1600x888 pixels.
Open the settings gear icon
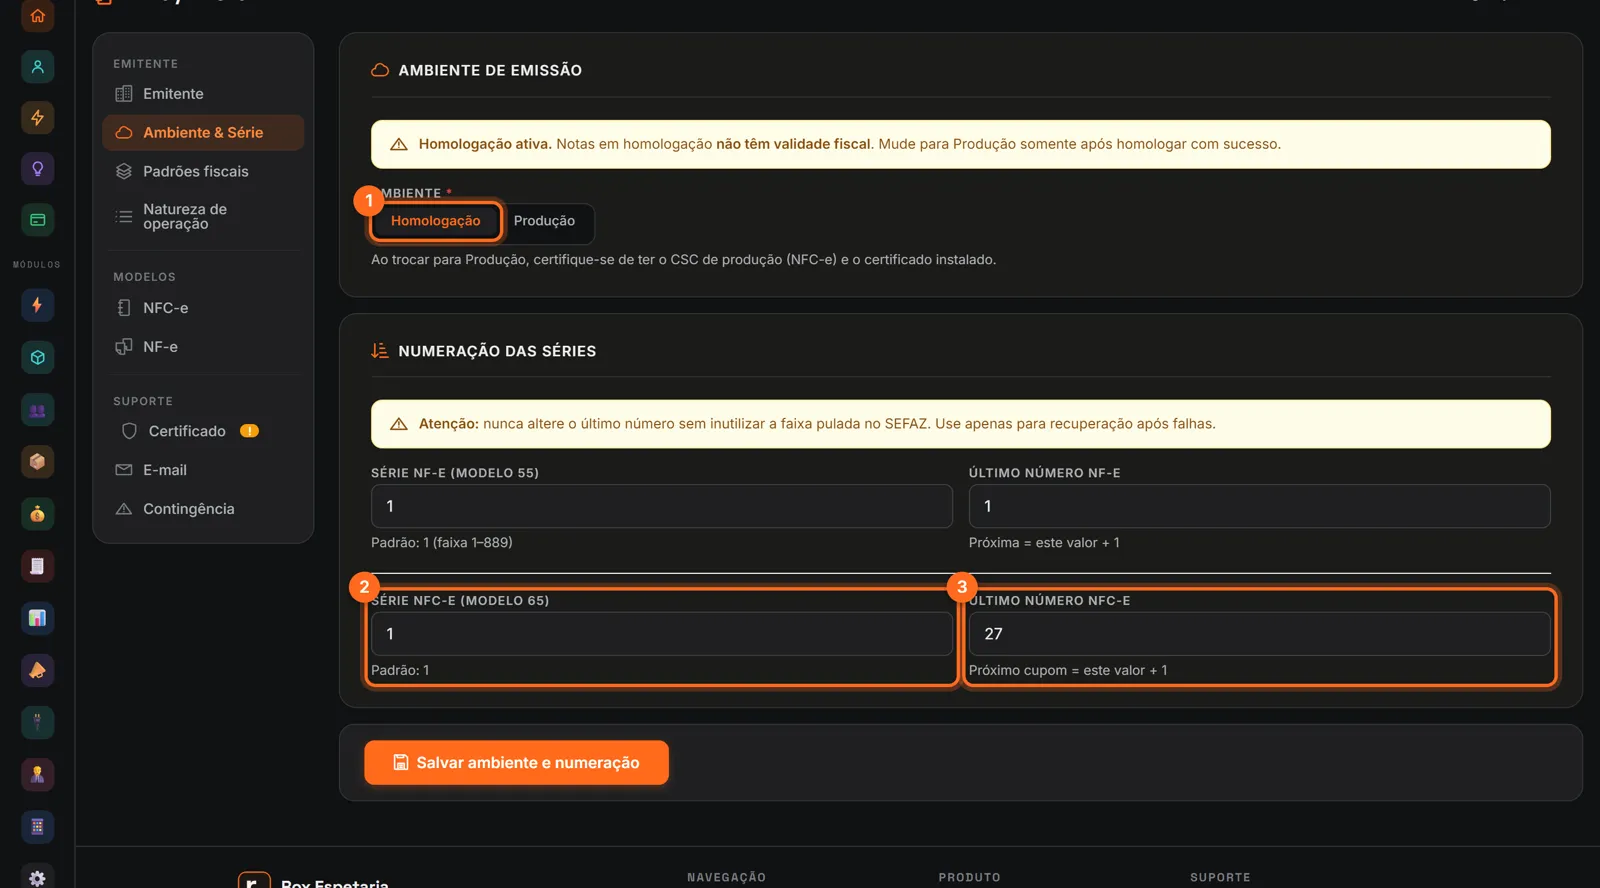37,878
